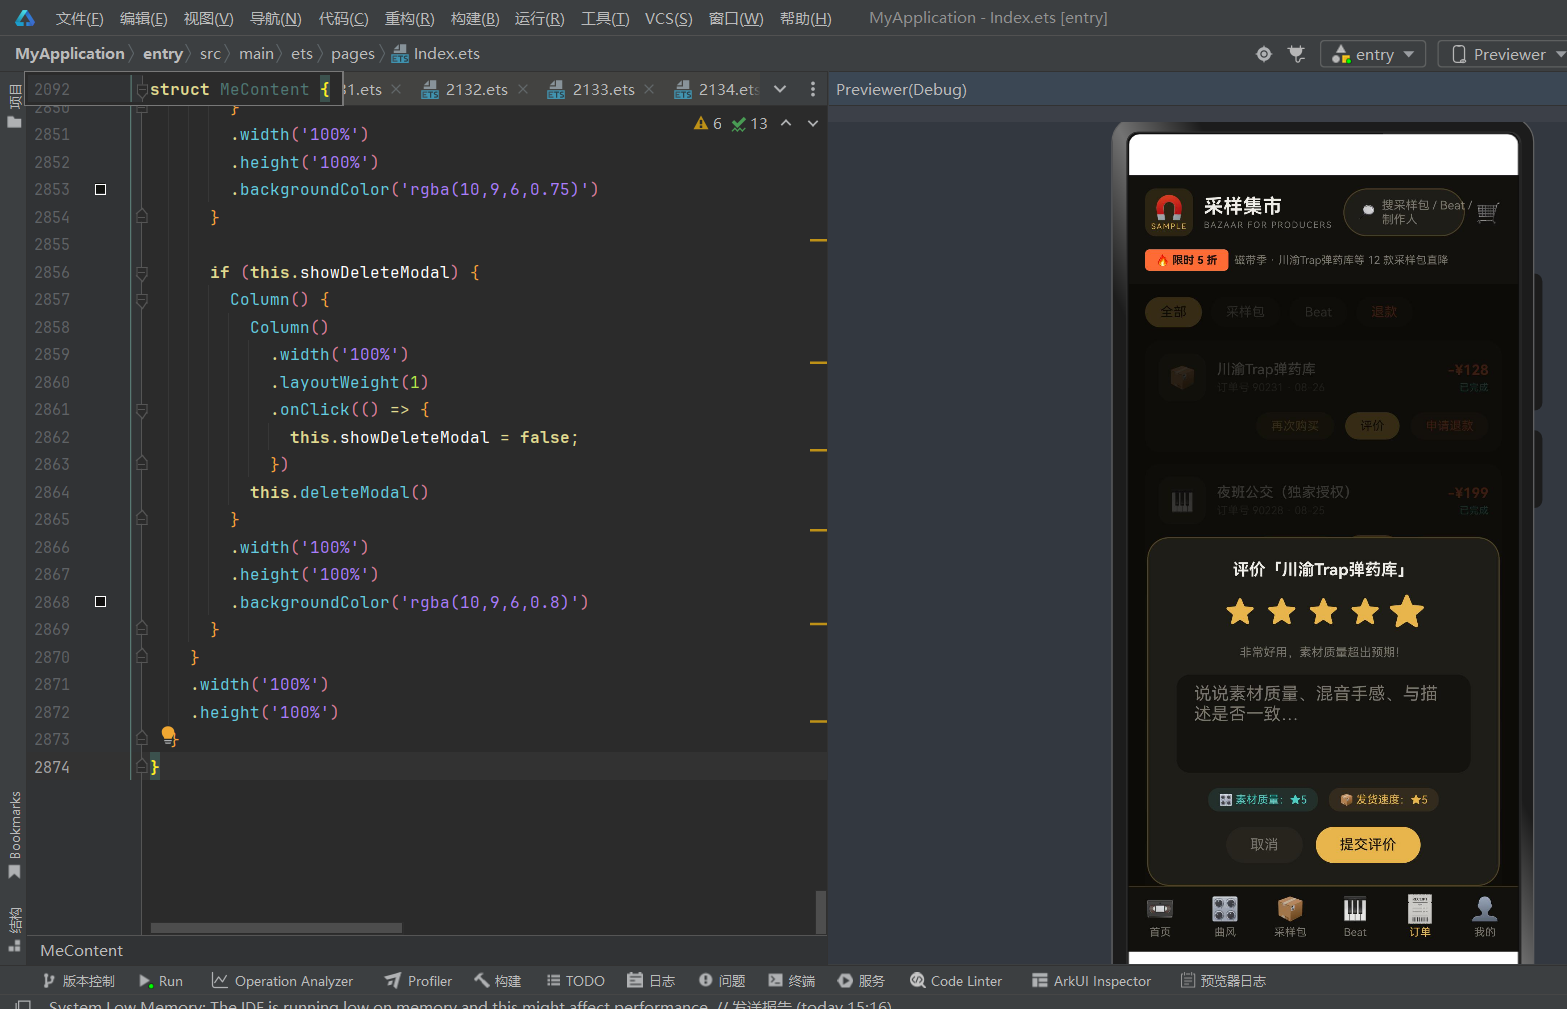Open the Previewer device dropdown
This screenshot has height=1009, width=1567.
pos(1503,54)
